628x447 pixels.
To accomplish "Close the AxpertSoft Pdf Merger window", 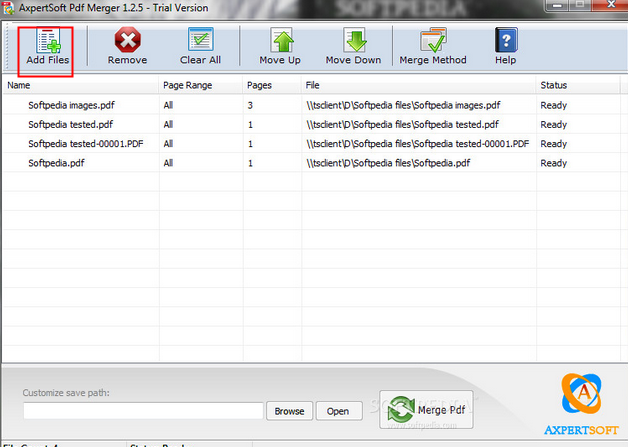I will pyautogui.click(x=611, y=5).
